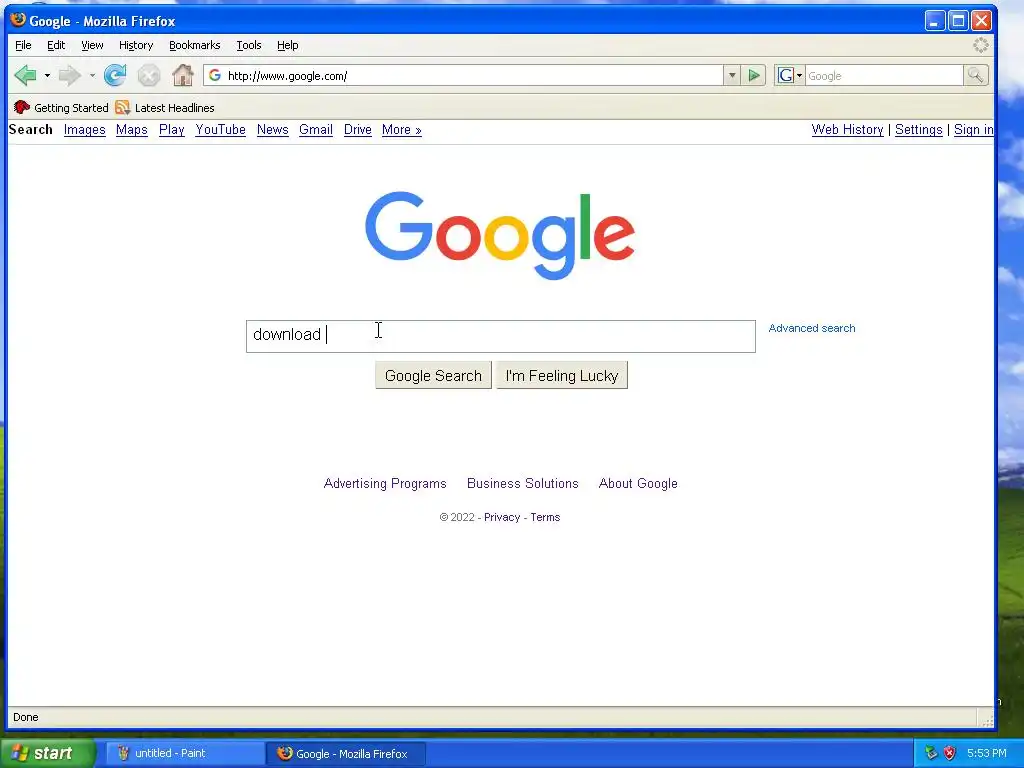Open the Terms link
The image size is (1024, 768).
(545, 517)
